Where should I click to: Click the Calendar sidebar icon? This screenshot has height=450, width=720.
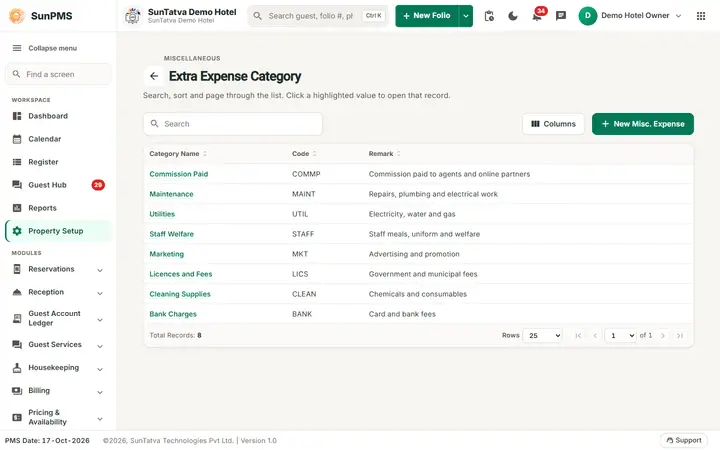[17, 139]
